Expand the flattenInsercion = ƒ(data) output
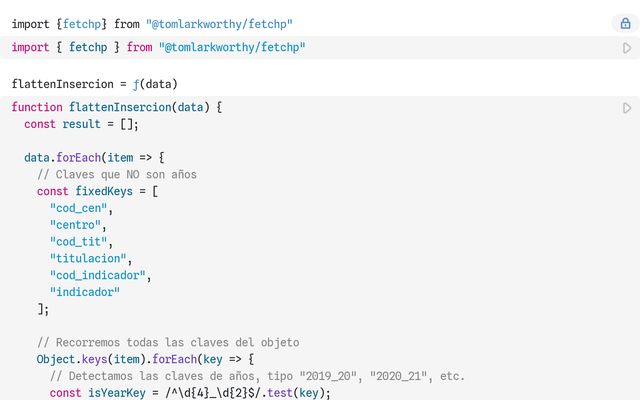Image resolution: width=640 pixels, height=400 pixels. tap(95, 84)
